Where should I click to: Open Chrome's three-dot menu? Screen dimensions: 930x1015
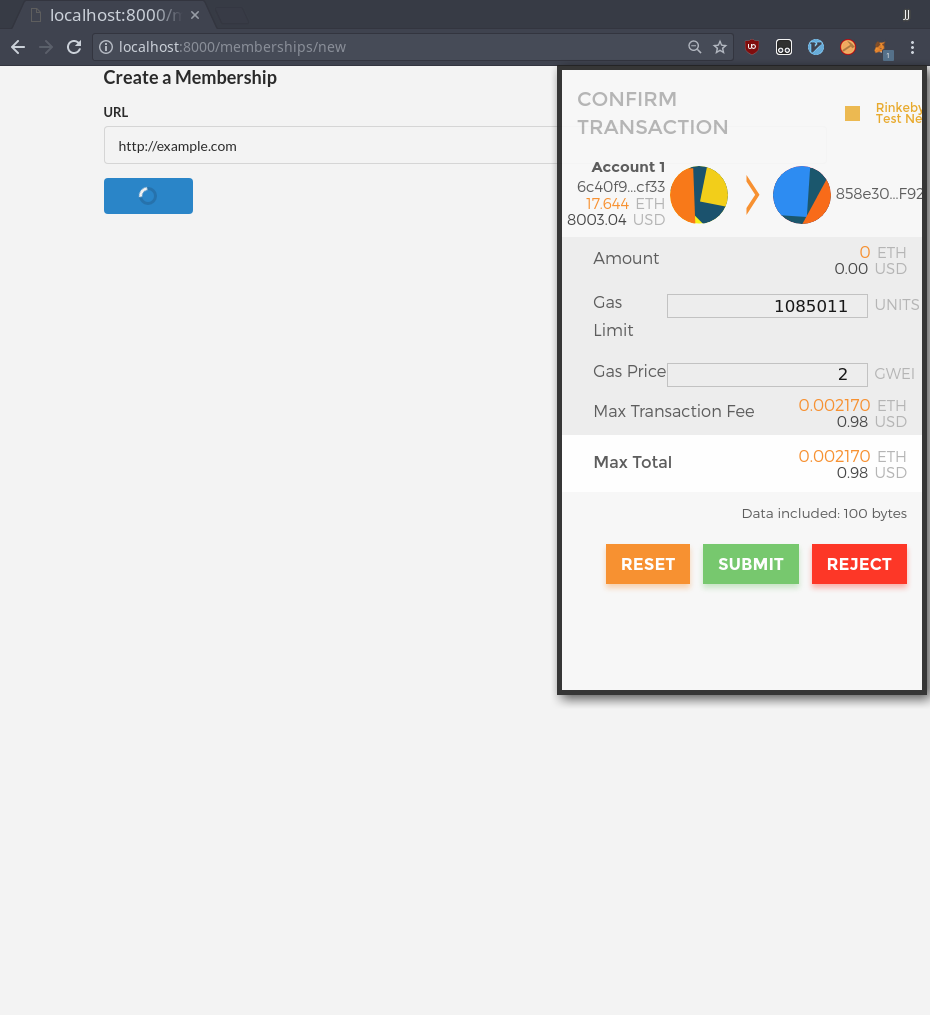[x=912, y=47]
